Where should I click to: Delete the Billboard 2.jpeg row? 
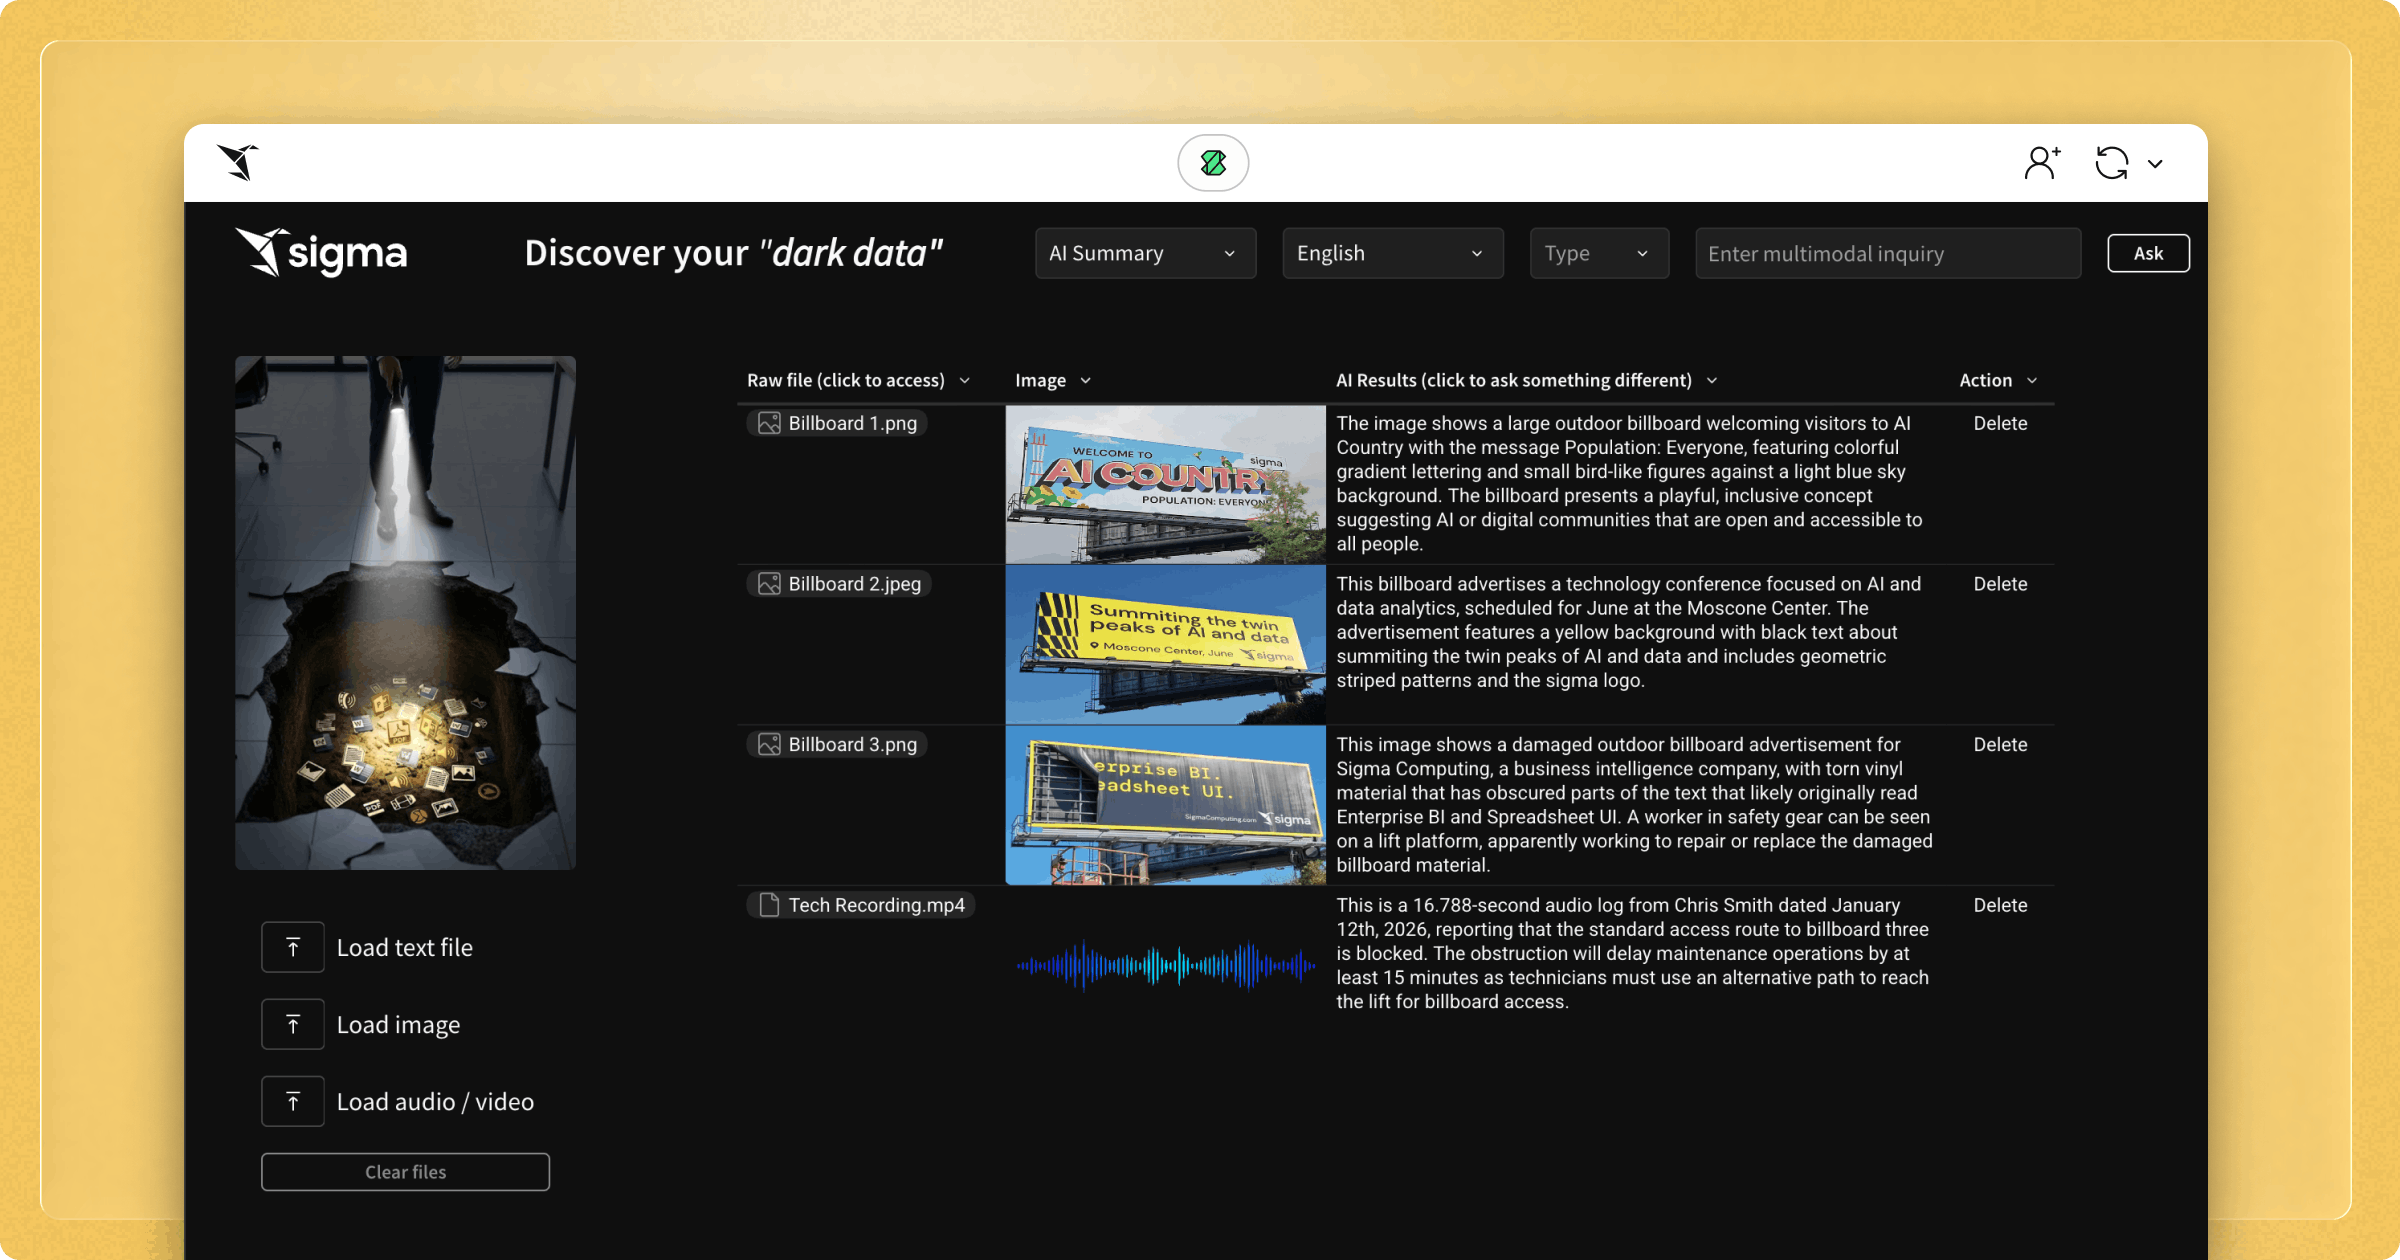2000,584
